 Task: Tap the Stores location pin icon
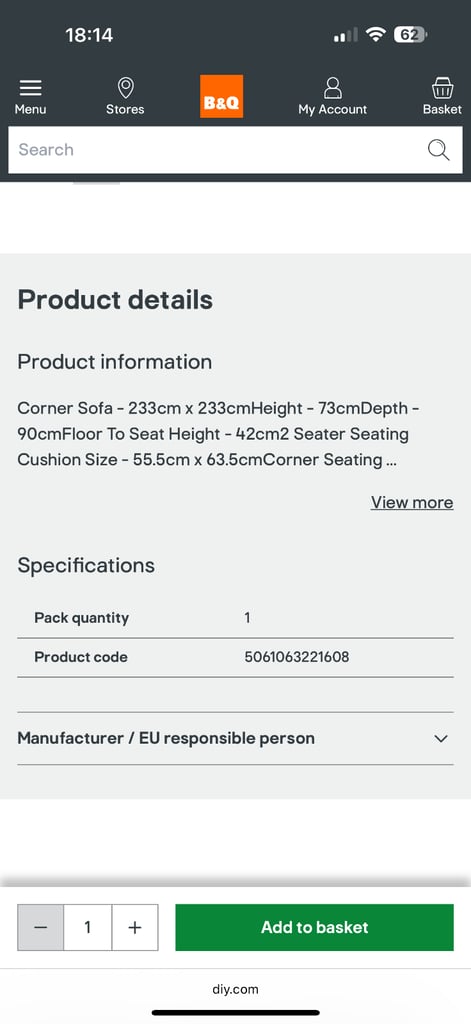(x=125, y=88)
